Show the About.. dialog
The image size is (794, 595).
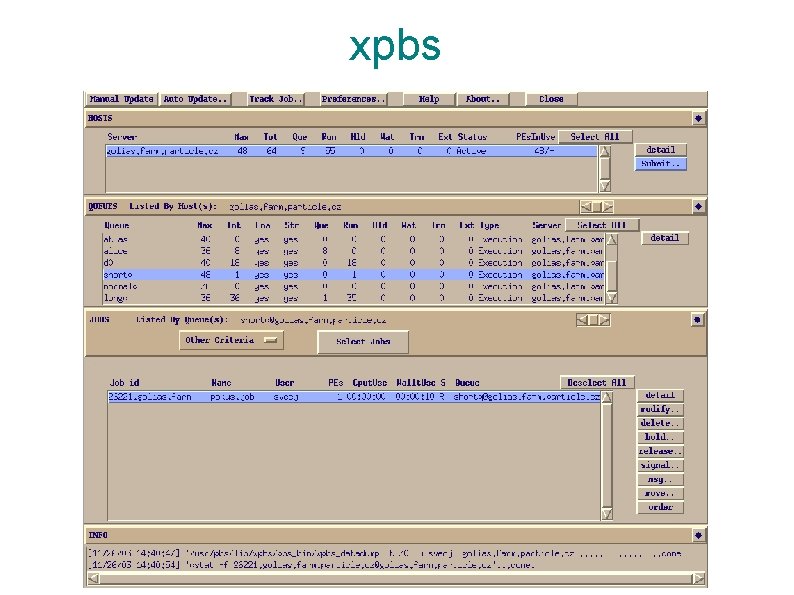(x=483, y=99)
